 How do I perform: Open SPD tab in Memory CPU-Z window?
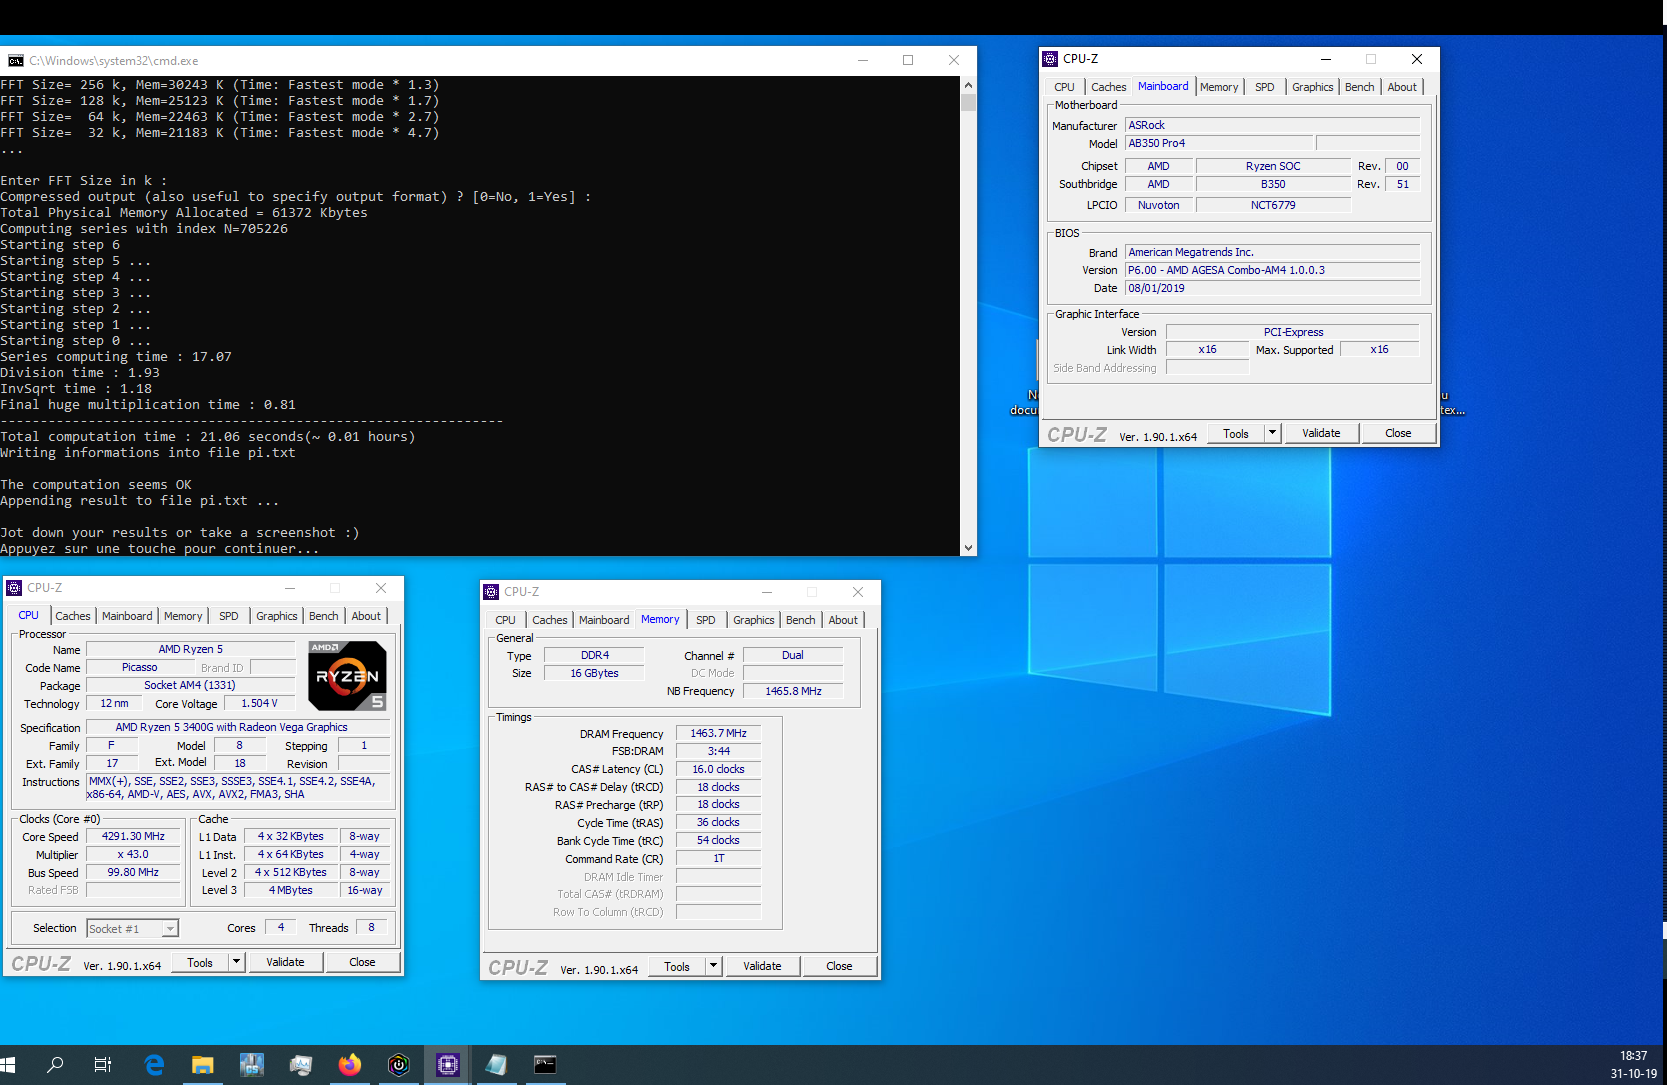pos(706,620)
